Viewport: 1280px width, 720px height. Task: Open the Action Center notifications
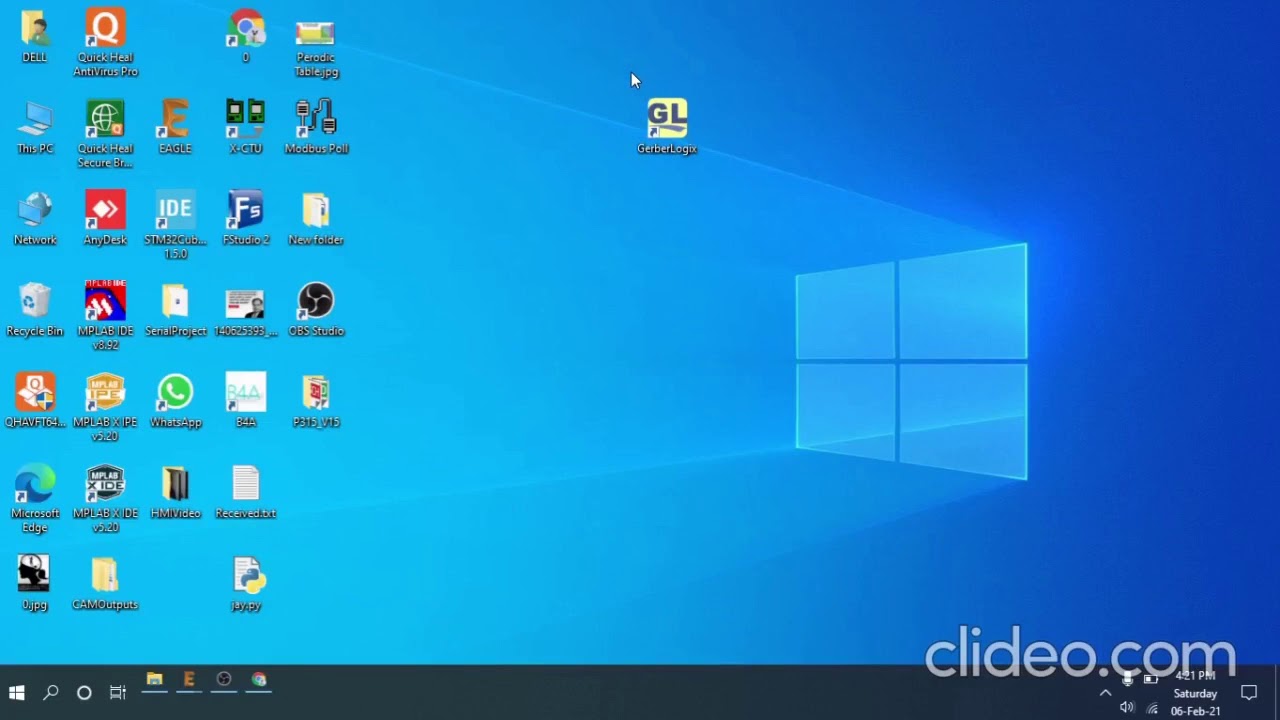(x=1249, y=692)
